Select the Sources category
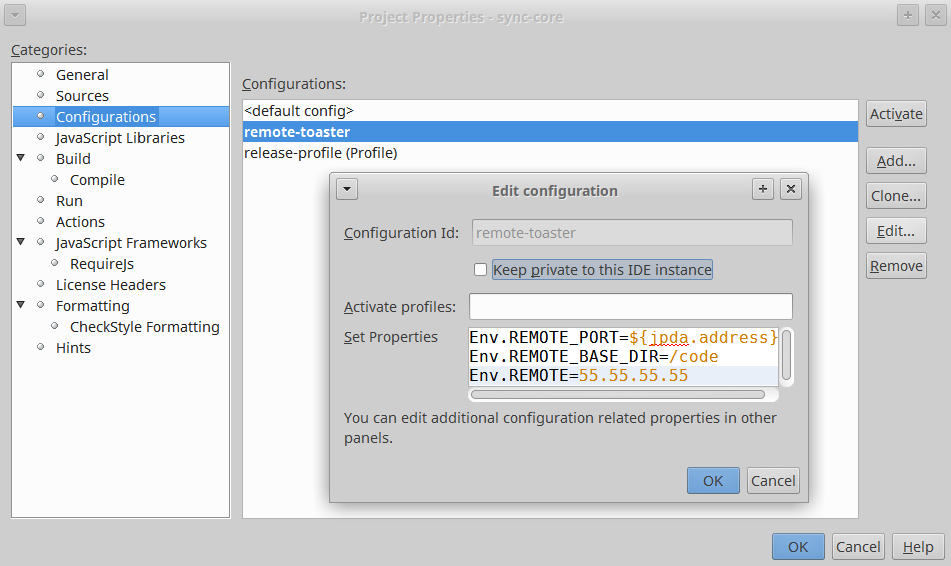 tap(82, 96)
